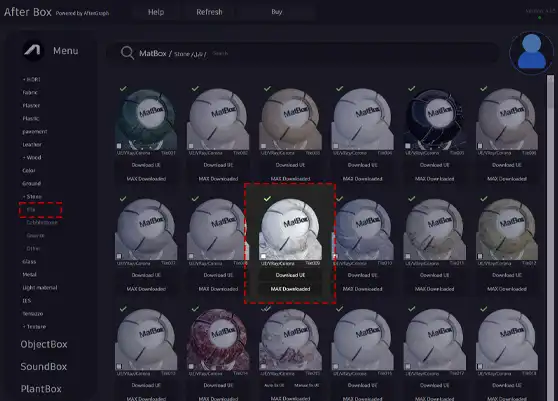Select the Leather category
The image size is (558, 401).
(32, 144)
